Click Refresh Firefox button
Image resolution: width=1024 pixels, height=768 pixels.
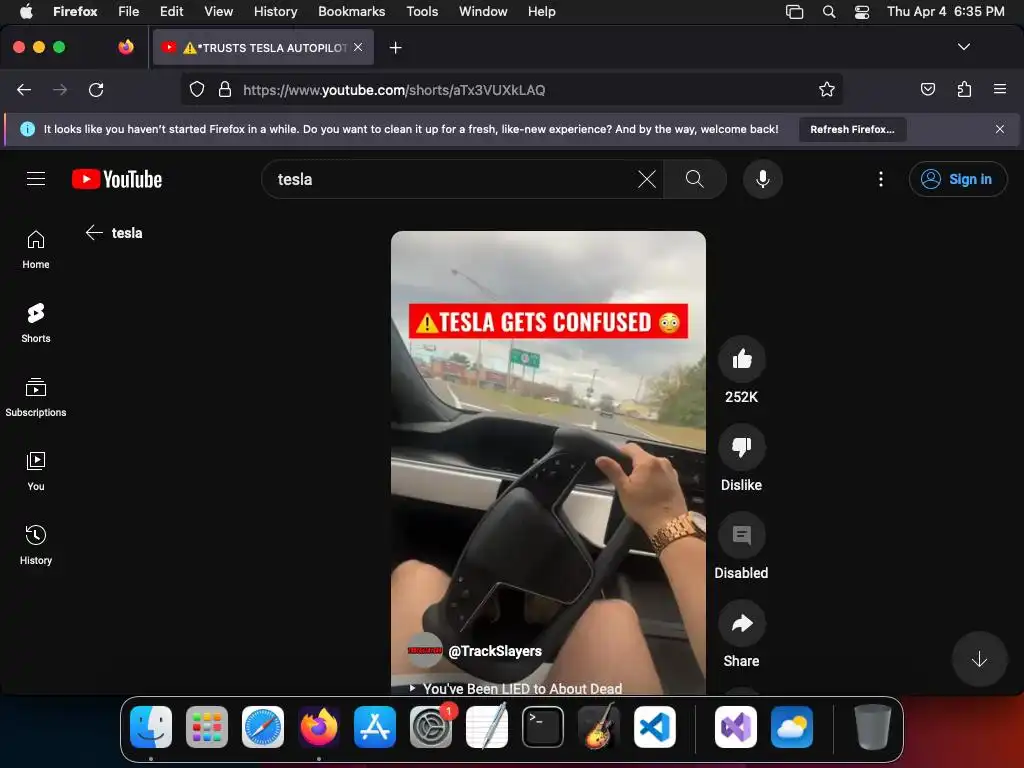[x=852, y=129]
